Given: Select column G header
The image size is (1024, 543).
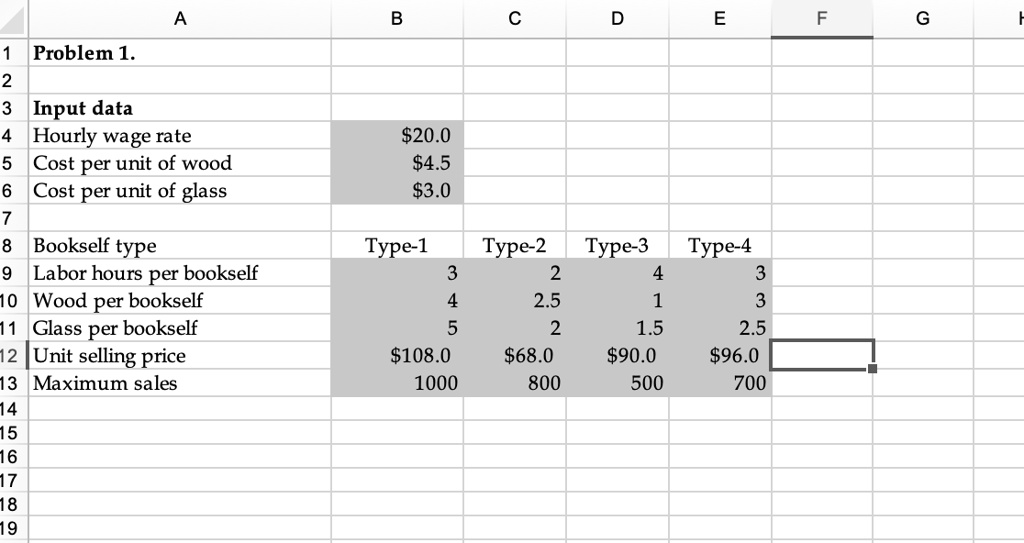Looking at the screenshot, I should coord(922,17).
